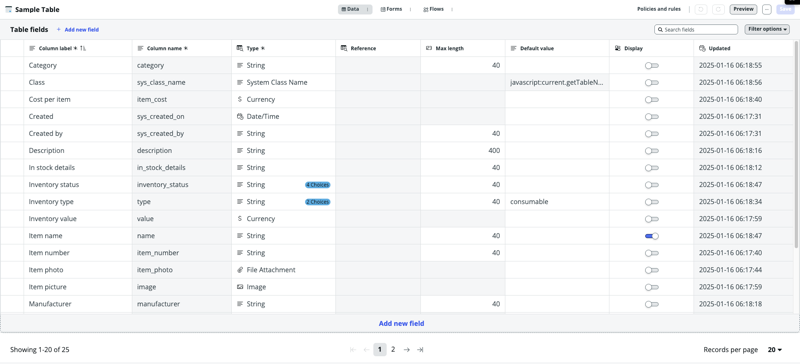Click the Updated column header icon
The width and height of the screenshot is (800, 364).
point(702,48)
